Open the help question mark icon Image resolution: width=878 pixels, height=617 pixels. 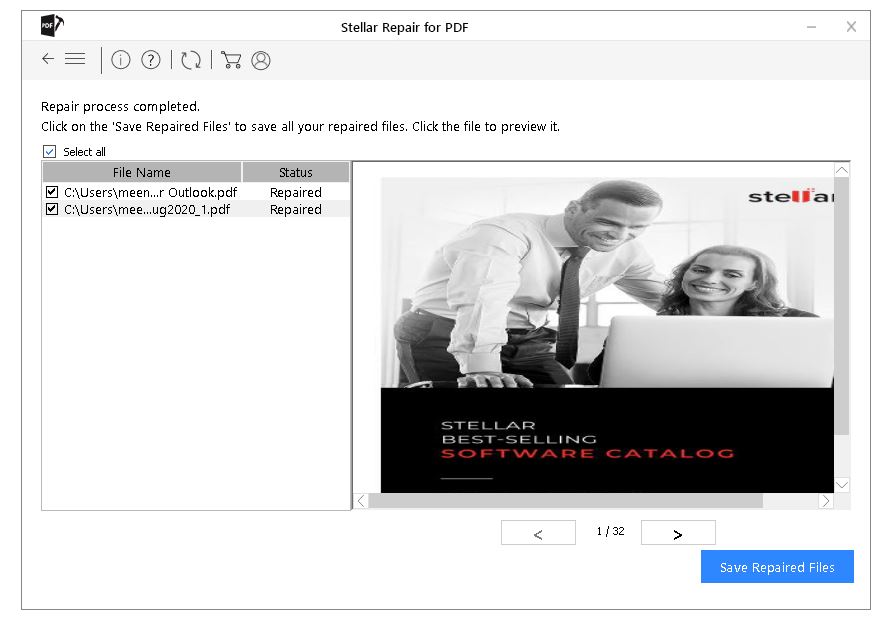151,59
